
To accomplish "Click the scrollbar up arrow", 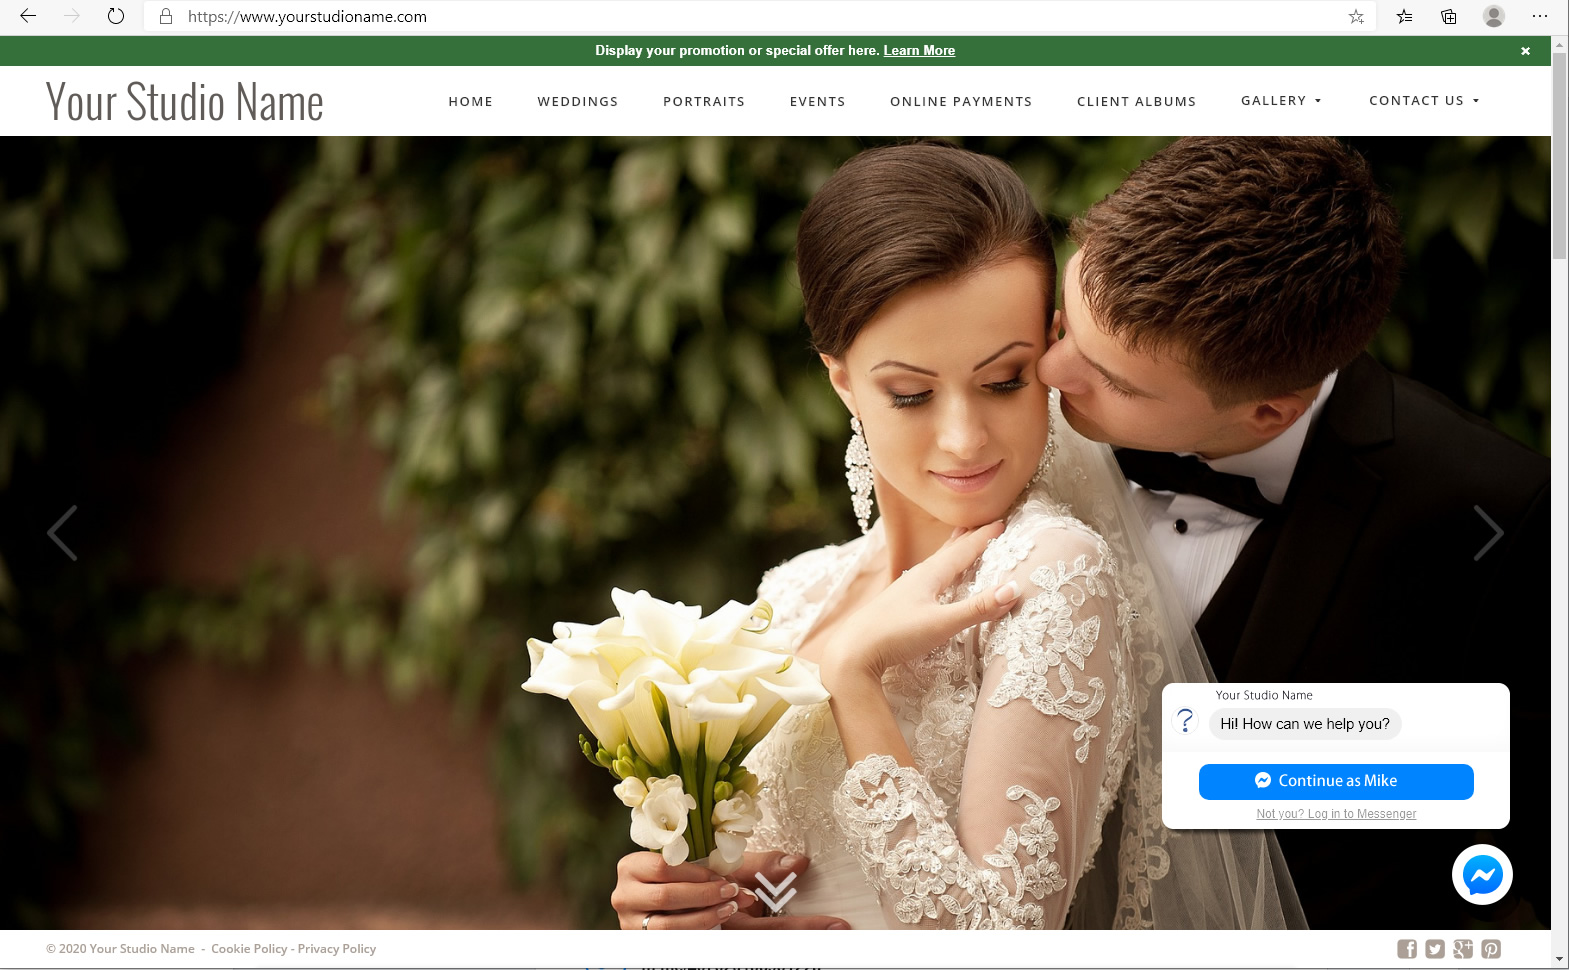I will pos(1560,44).
